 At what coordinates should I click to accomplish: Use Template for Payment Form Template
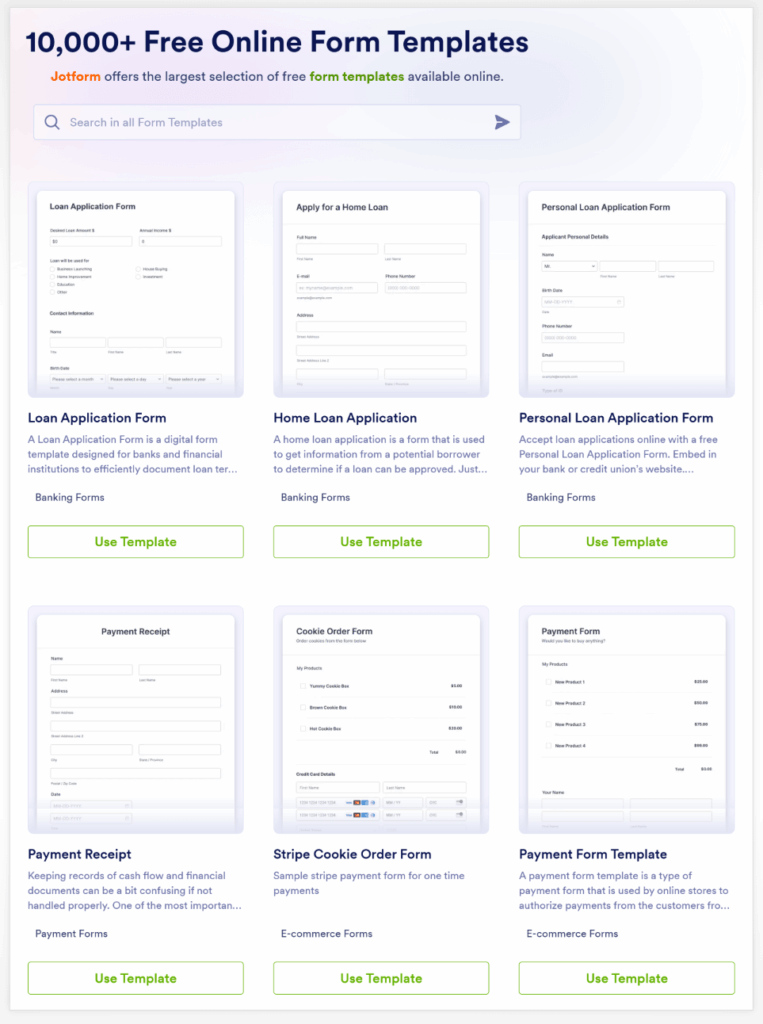coord(626,978)
